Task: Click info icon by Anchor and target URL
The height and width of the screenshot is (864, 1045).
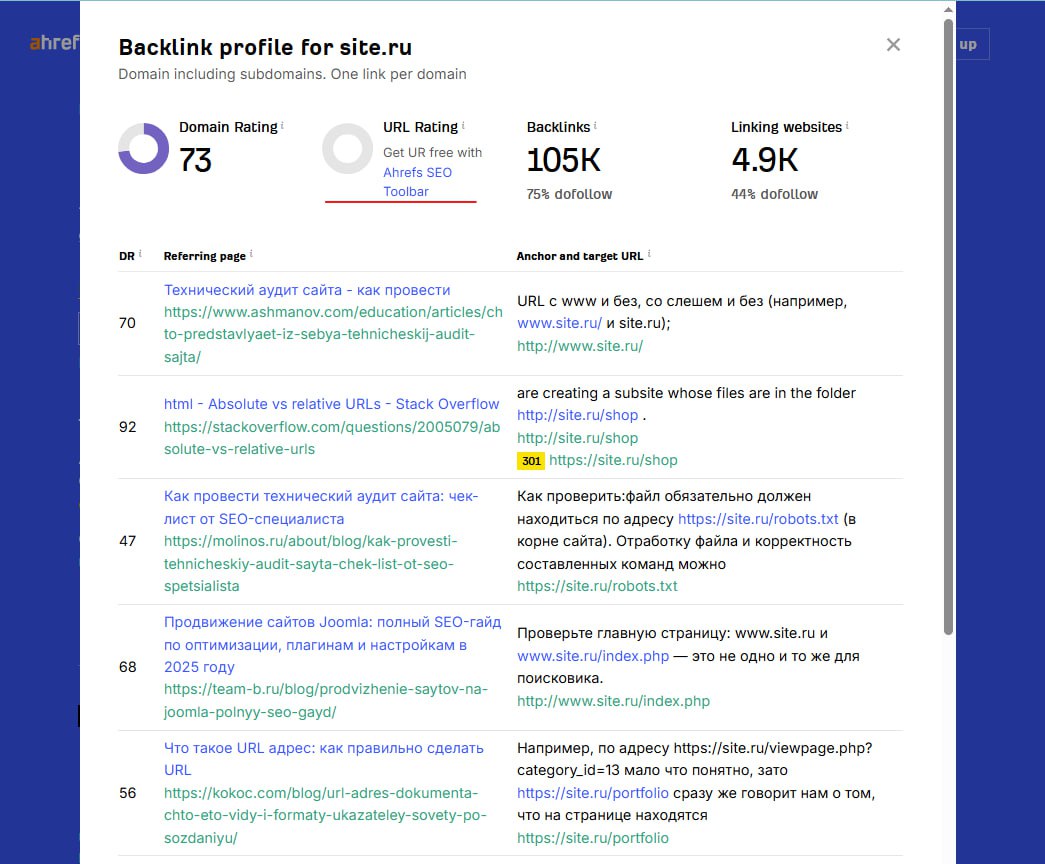Action: [x=649, y=255]
